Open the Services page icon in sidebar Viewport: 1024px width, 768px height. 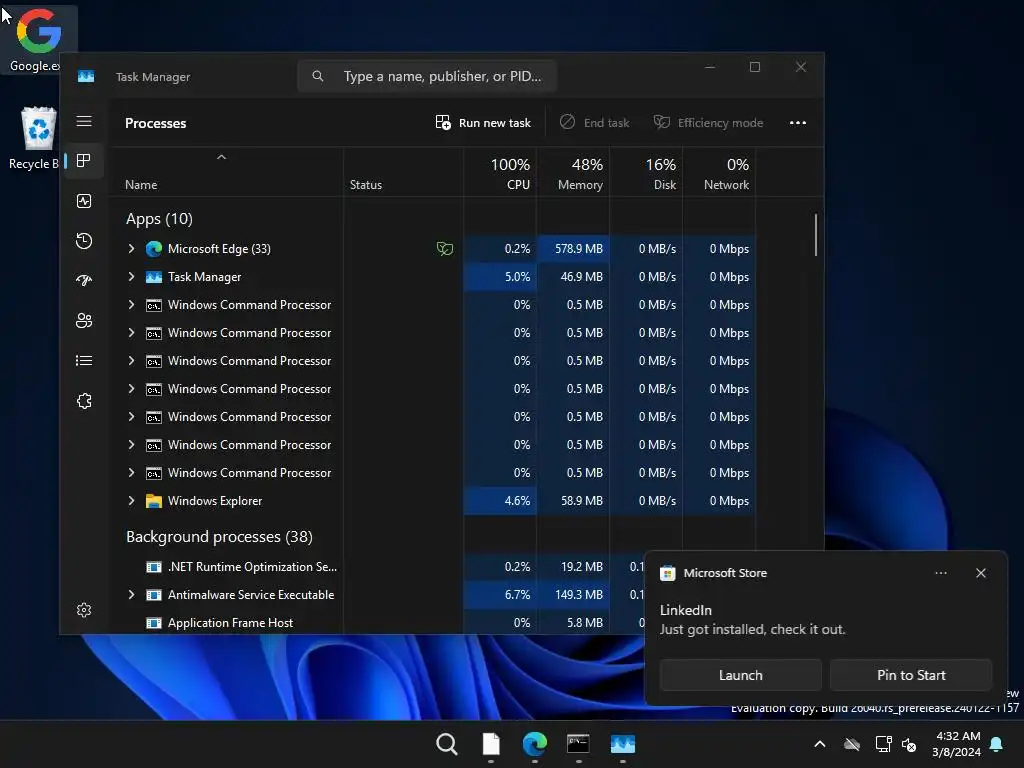click(x=84, y=401)
